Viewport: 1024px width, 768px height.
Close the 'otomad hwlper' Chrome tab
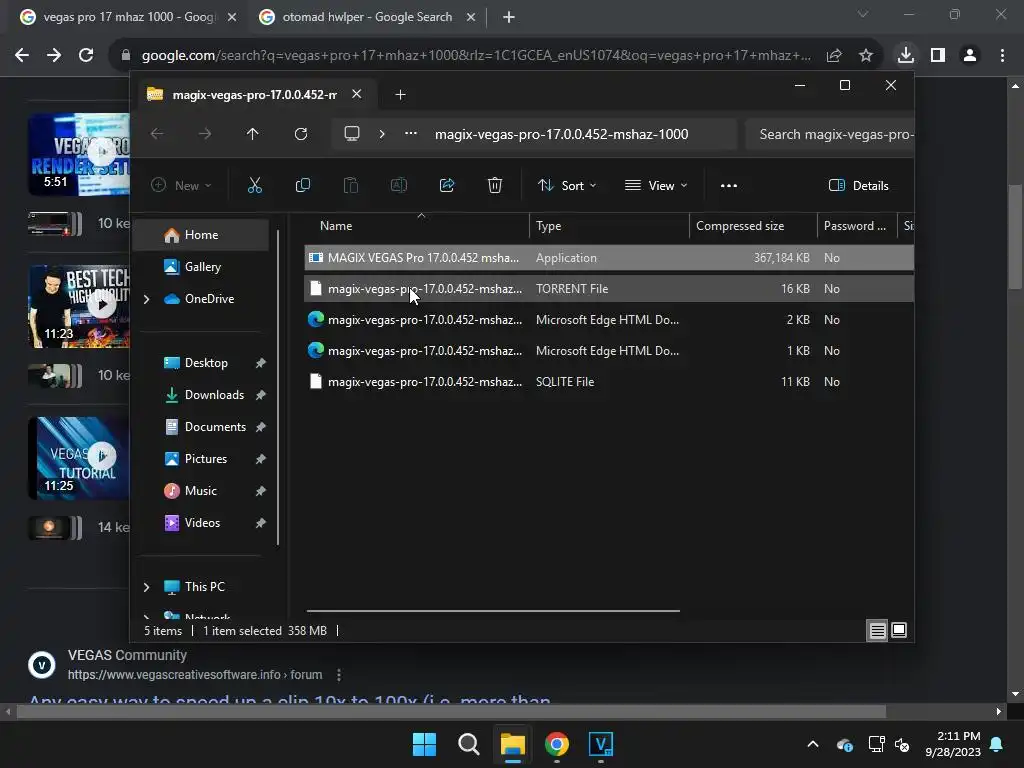(x=471, y=17)
